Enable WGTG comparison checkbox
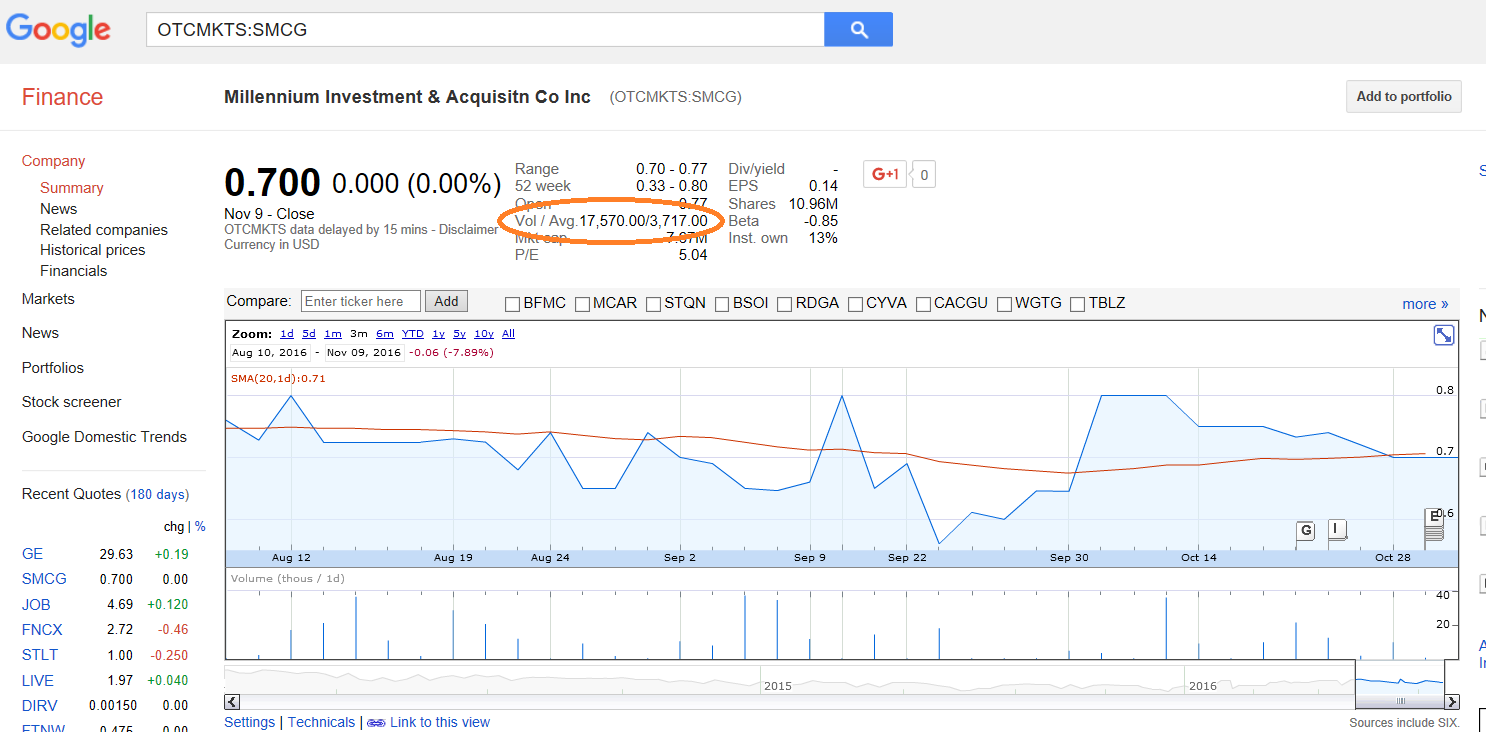This screenshot has width=1486, height=732. (x=1004, y=304)
